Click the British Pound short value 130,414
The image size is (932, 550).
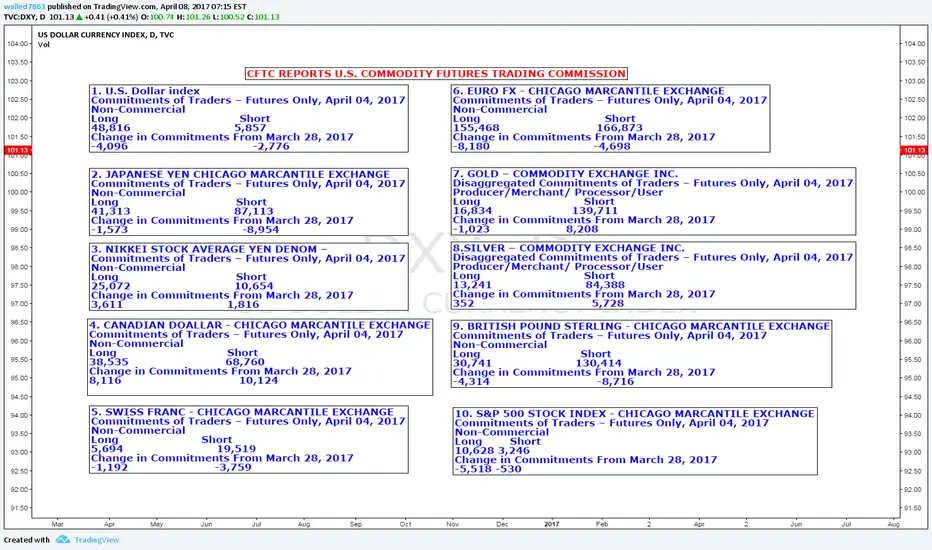click(599, 363)
